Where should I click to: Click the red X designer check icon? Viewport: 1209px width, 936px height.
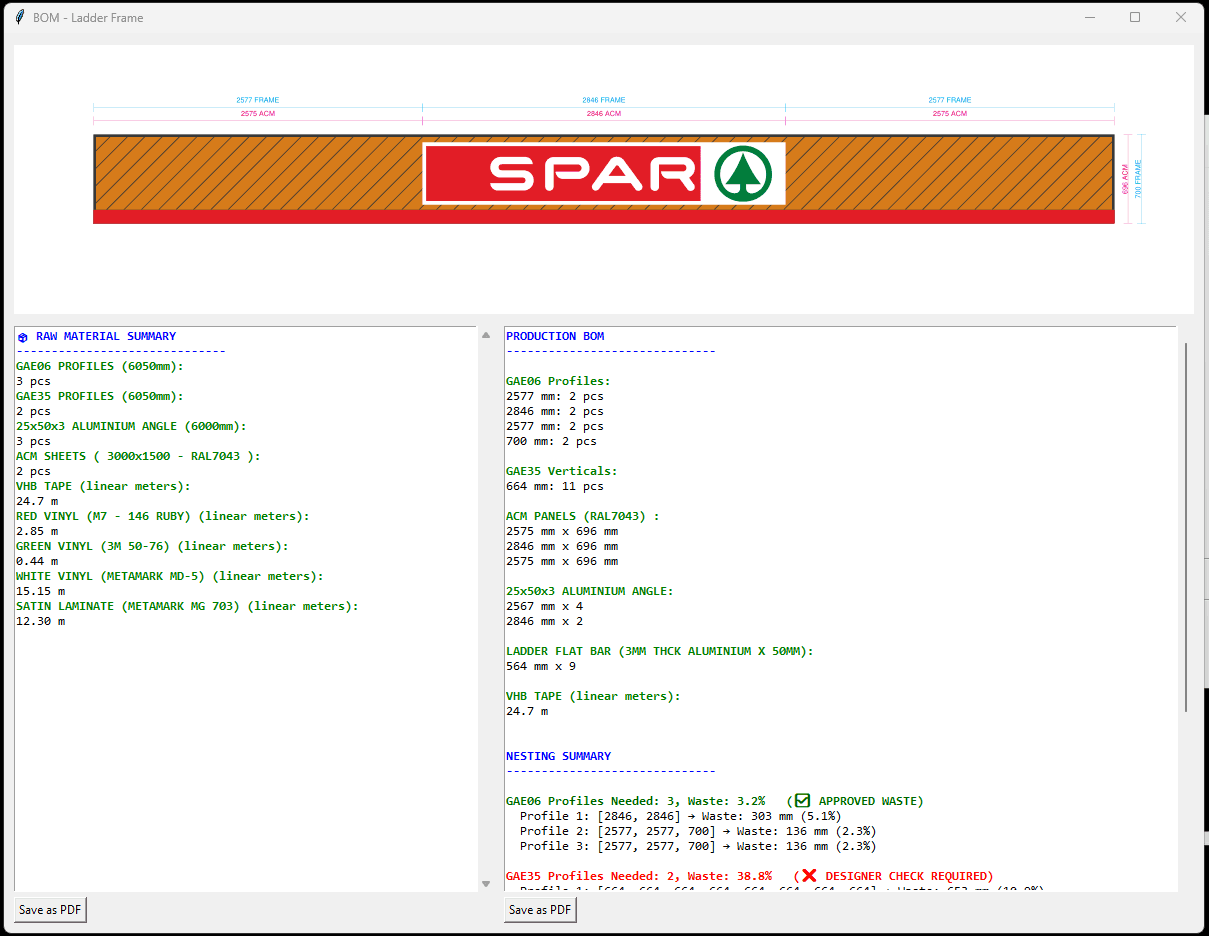pos(809,876)
